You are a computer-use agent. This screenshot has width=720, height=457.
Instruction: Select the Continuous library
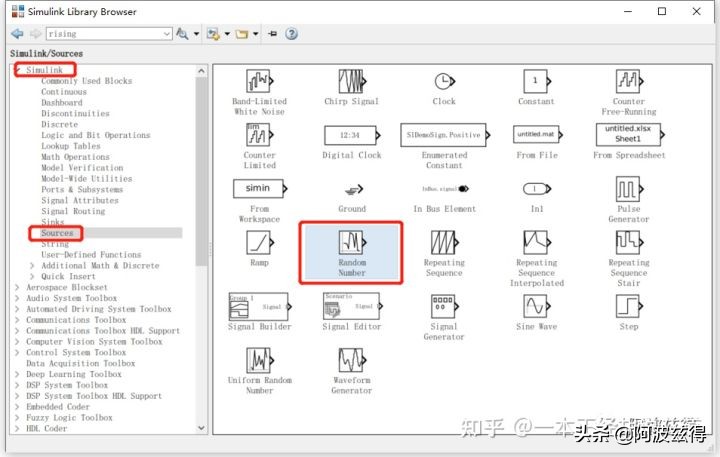point(64,92)
